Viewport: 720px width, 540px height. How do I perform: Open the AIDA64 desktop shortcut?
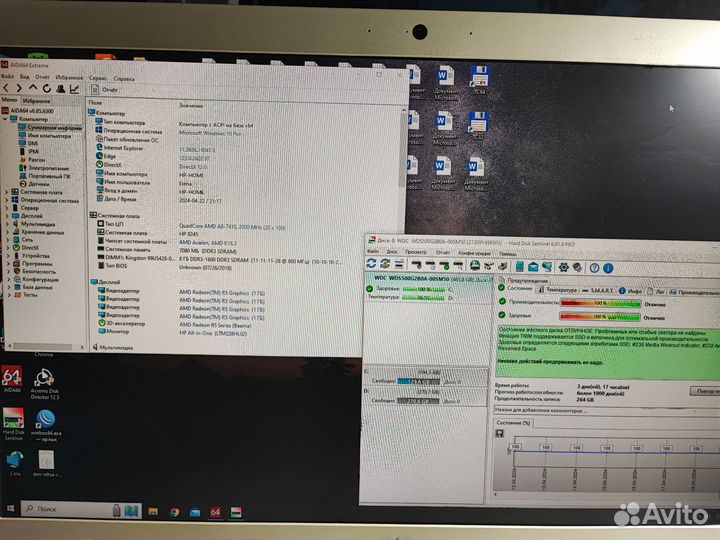coord(12,379)
